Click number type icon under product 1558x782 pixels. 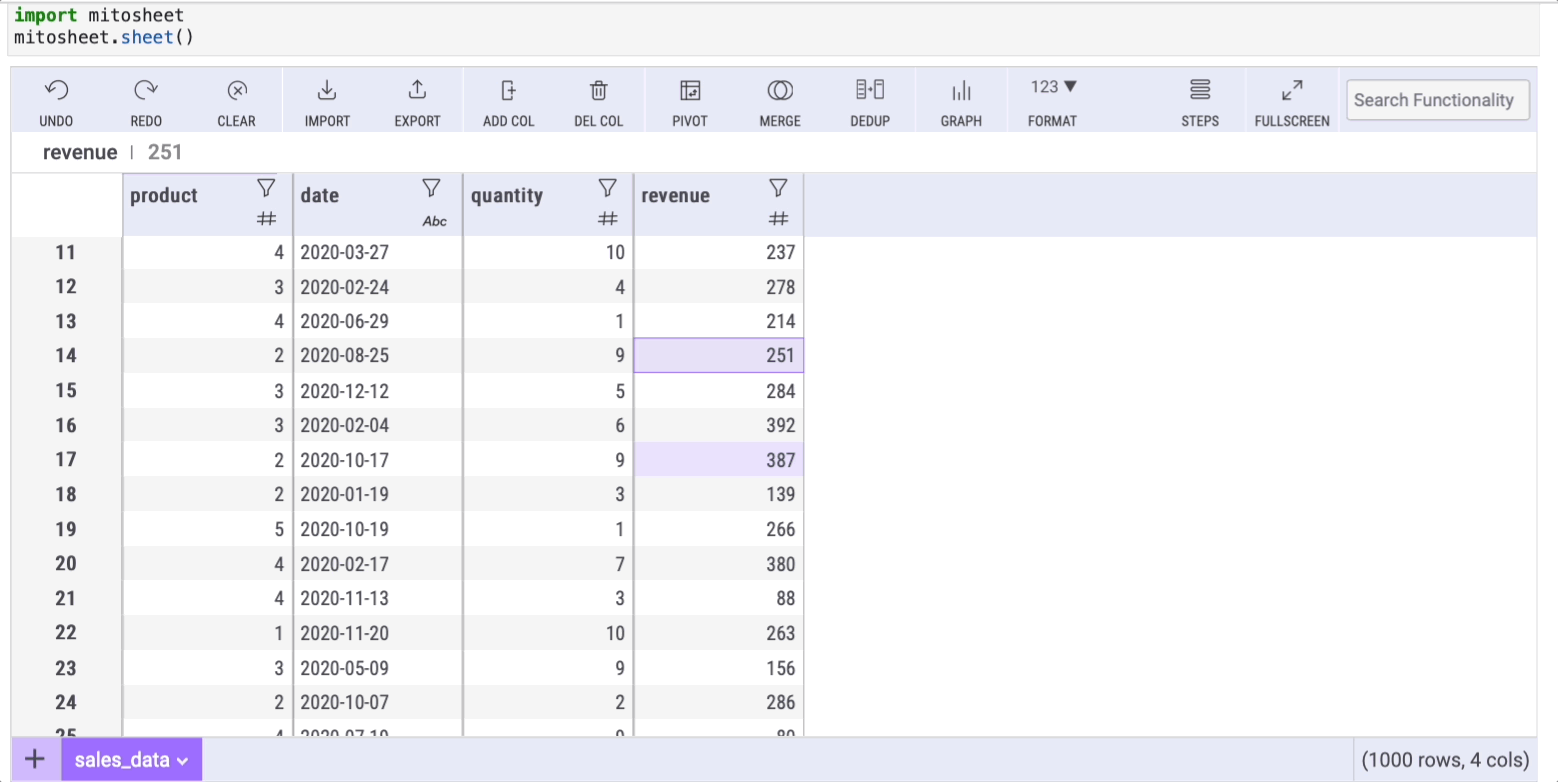pyautogui.click(x=266, y=221)
